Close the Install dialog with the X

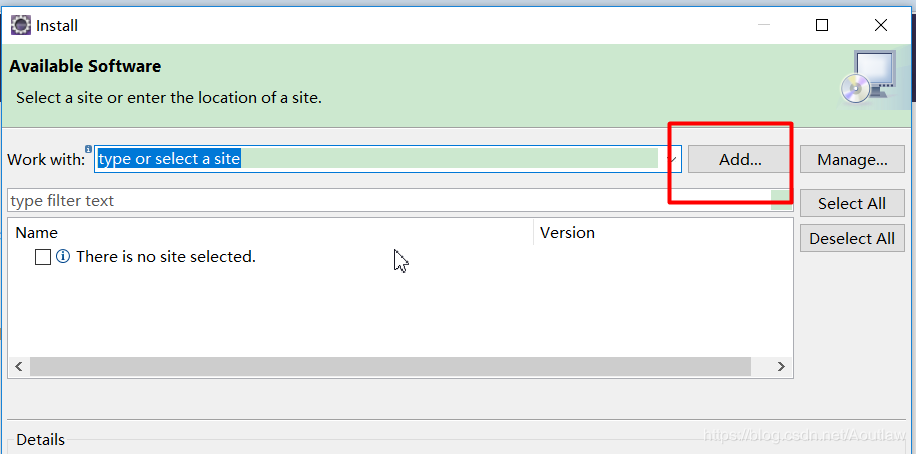click(881, 25)
